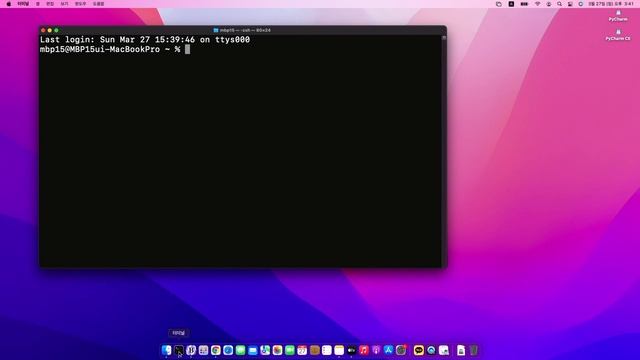Open System Preferences gear in the Dock
The width and height of the screenshot is (640, 360).
[401, 350]
